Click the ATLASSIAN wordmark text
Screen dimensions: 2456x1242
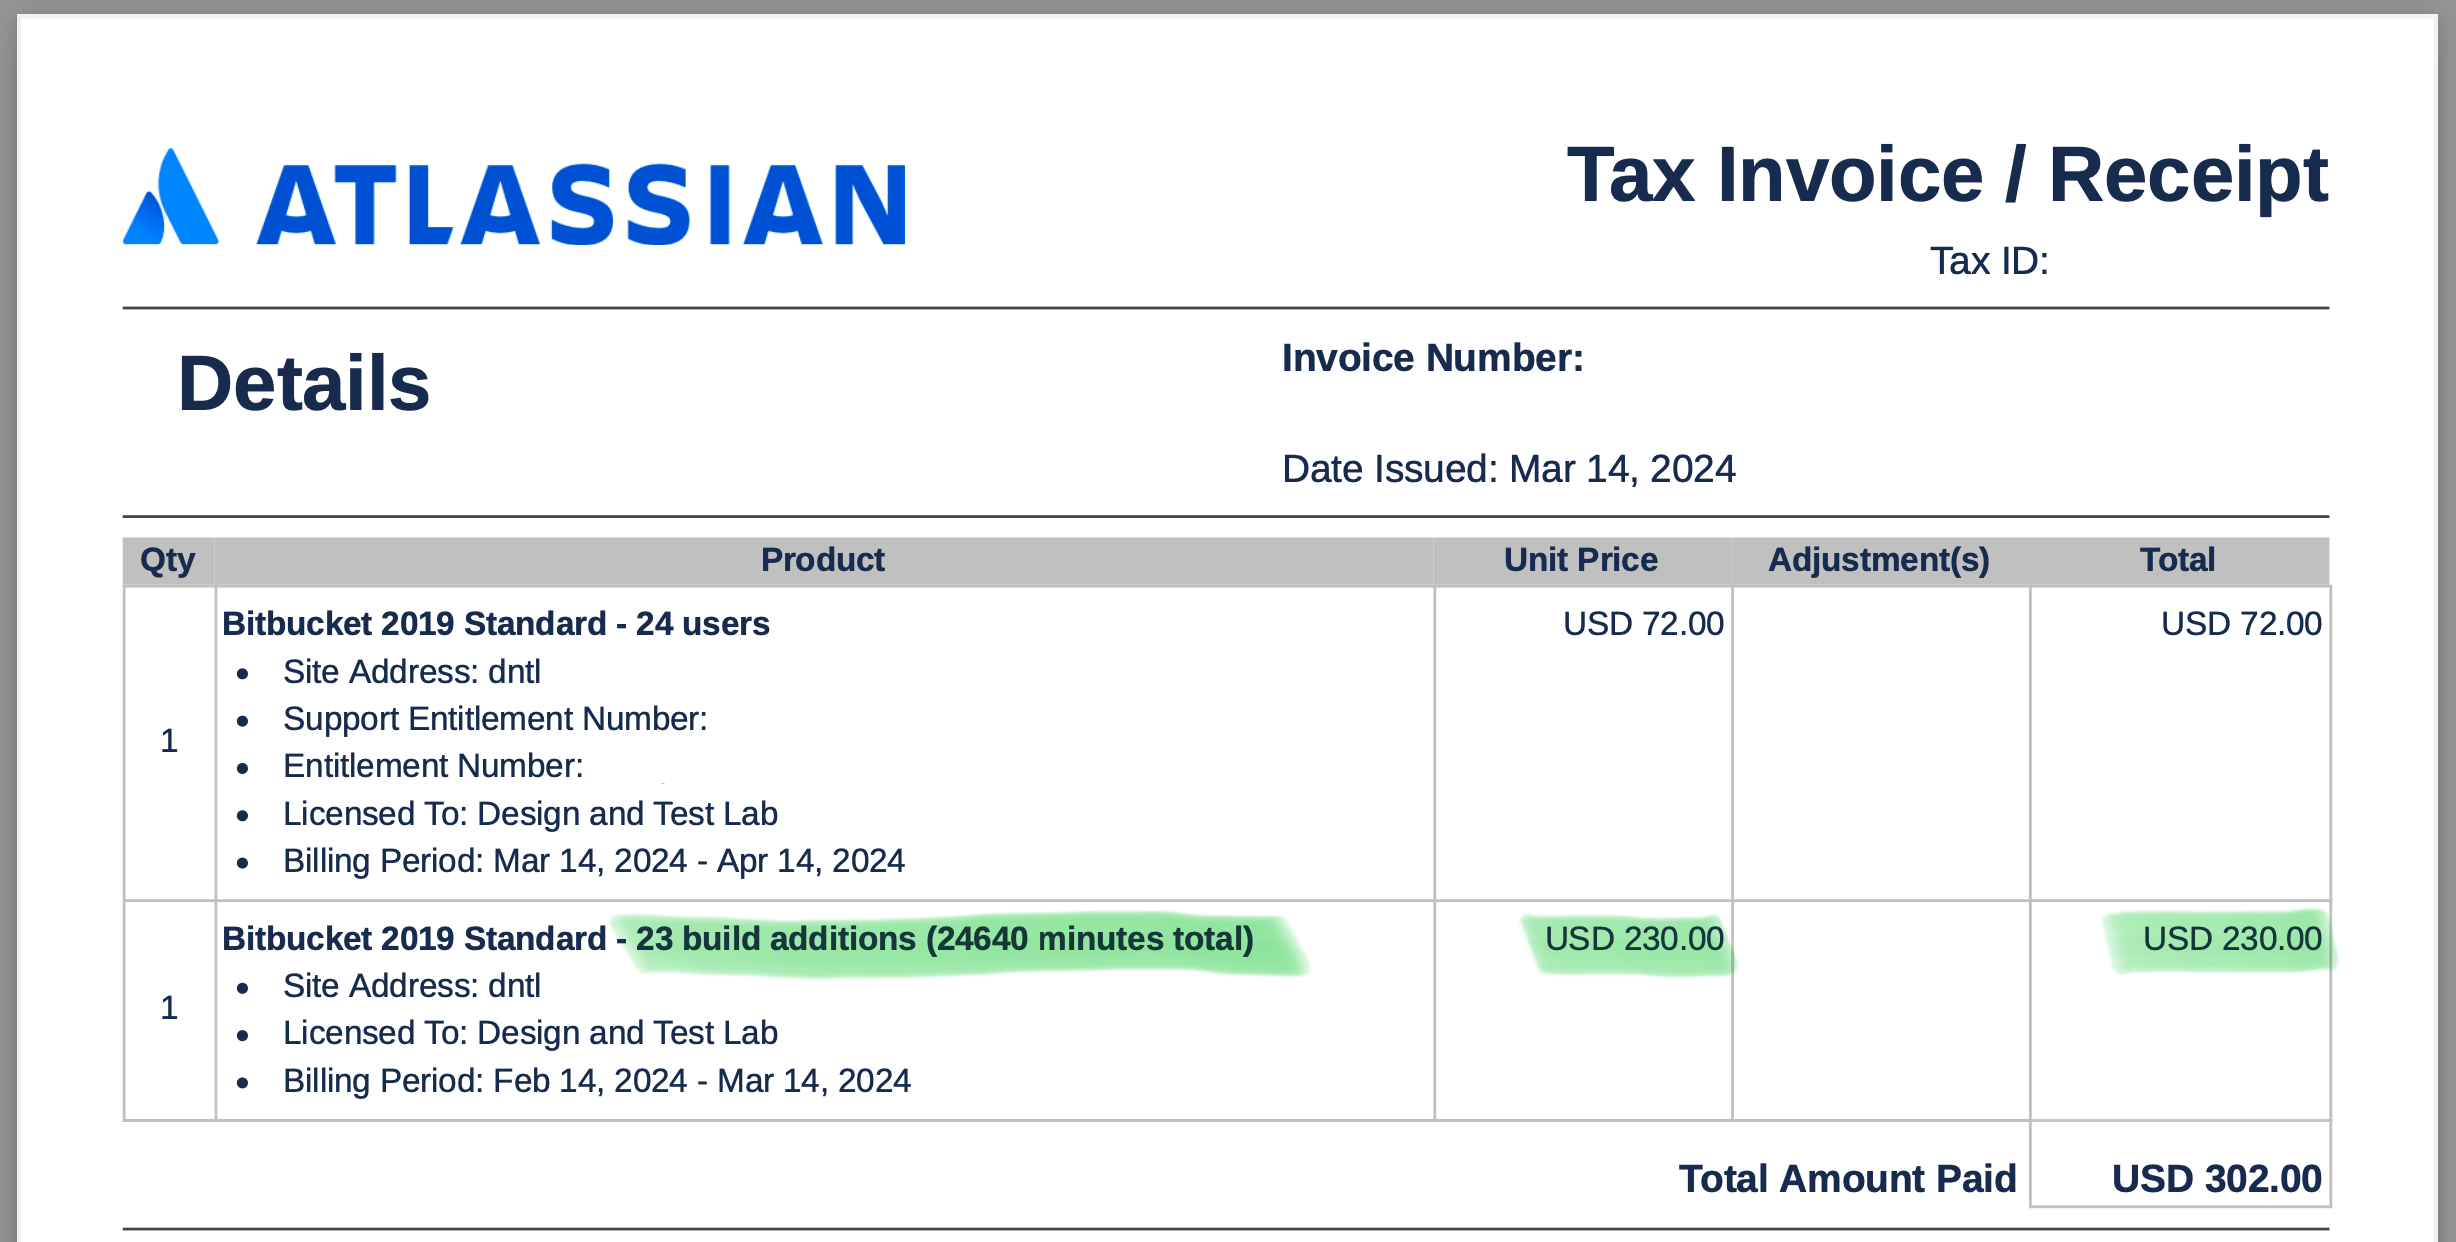[x=581, y=205]
